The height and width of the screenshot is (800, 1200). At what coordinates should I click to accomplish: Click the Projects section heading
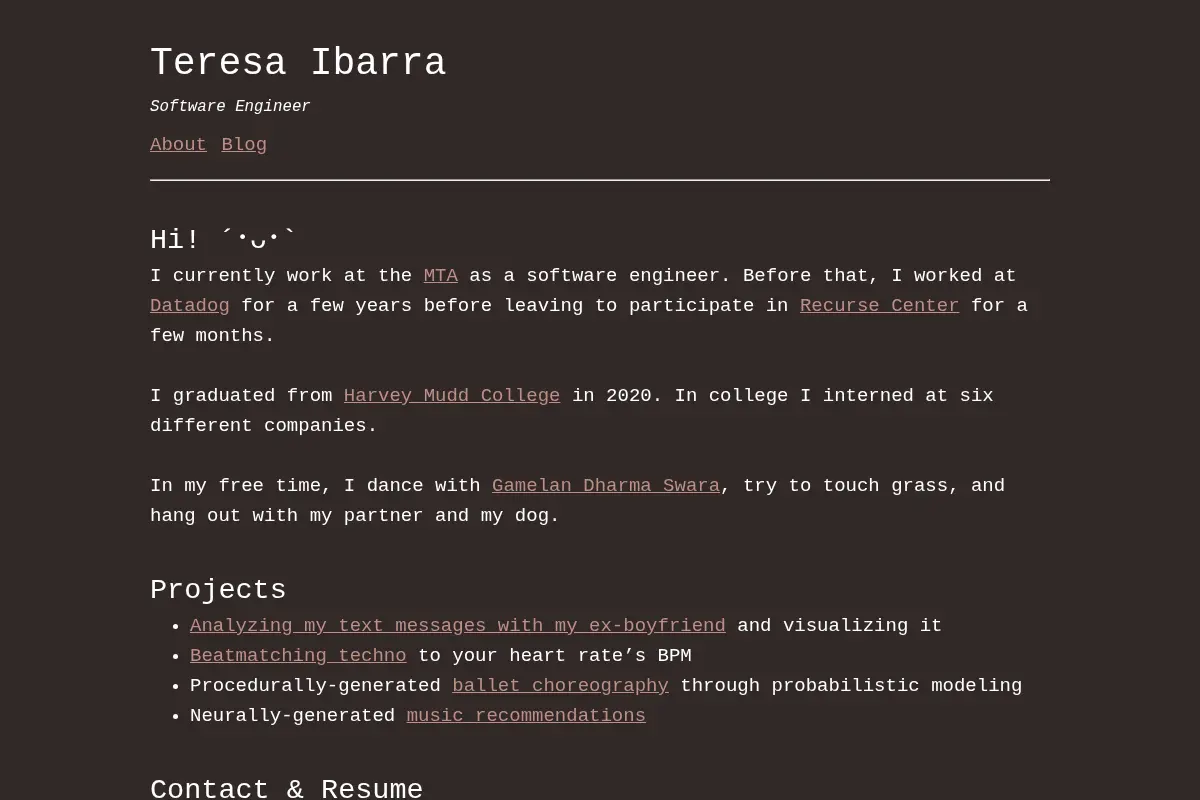point(218,590)
